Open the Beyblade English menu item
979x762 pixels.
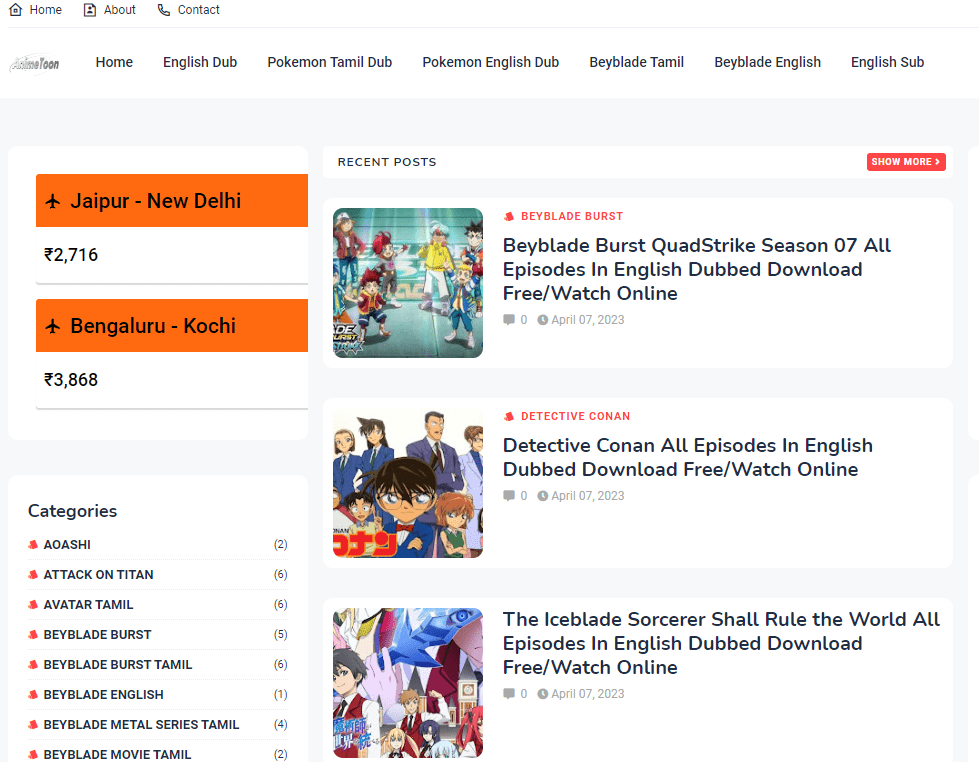click(767, 62)
